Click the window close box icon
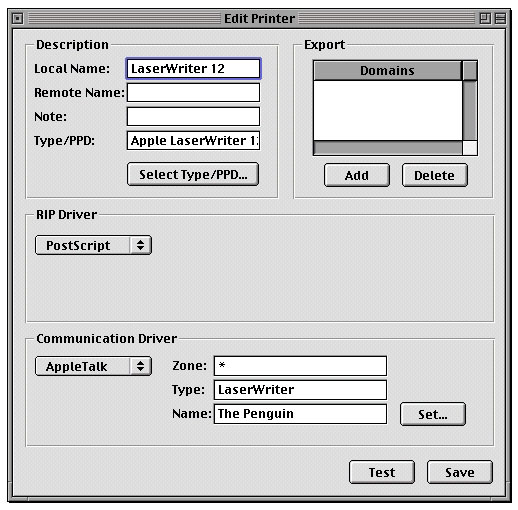Viewport: 518px width, 510px height. click(18, 18)
